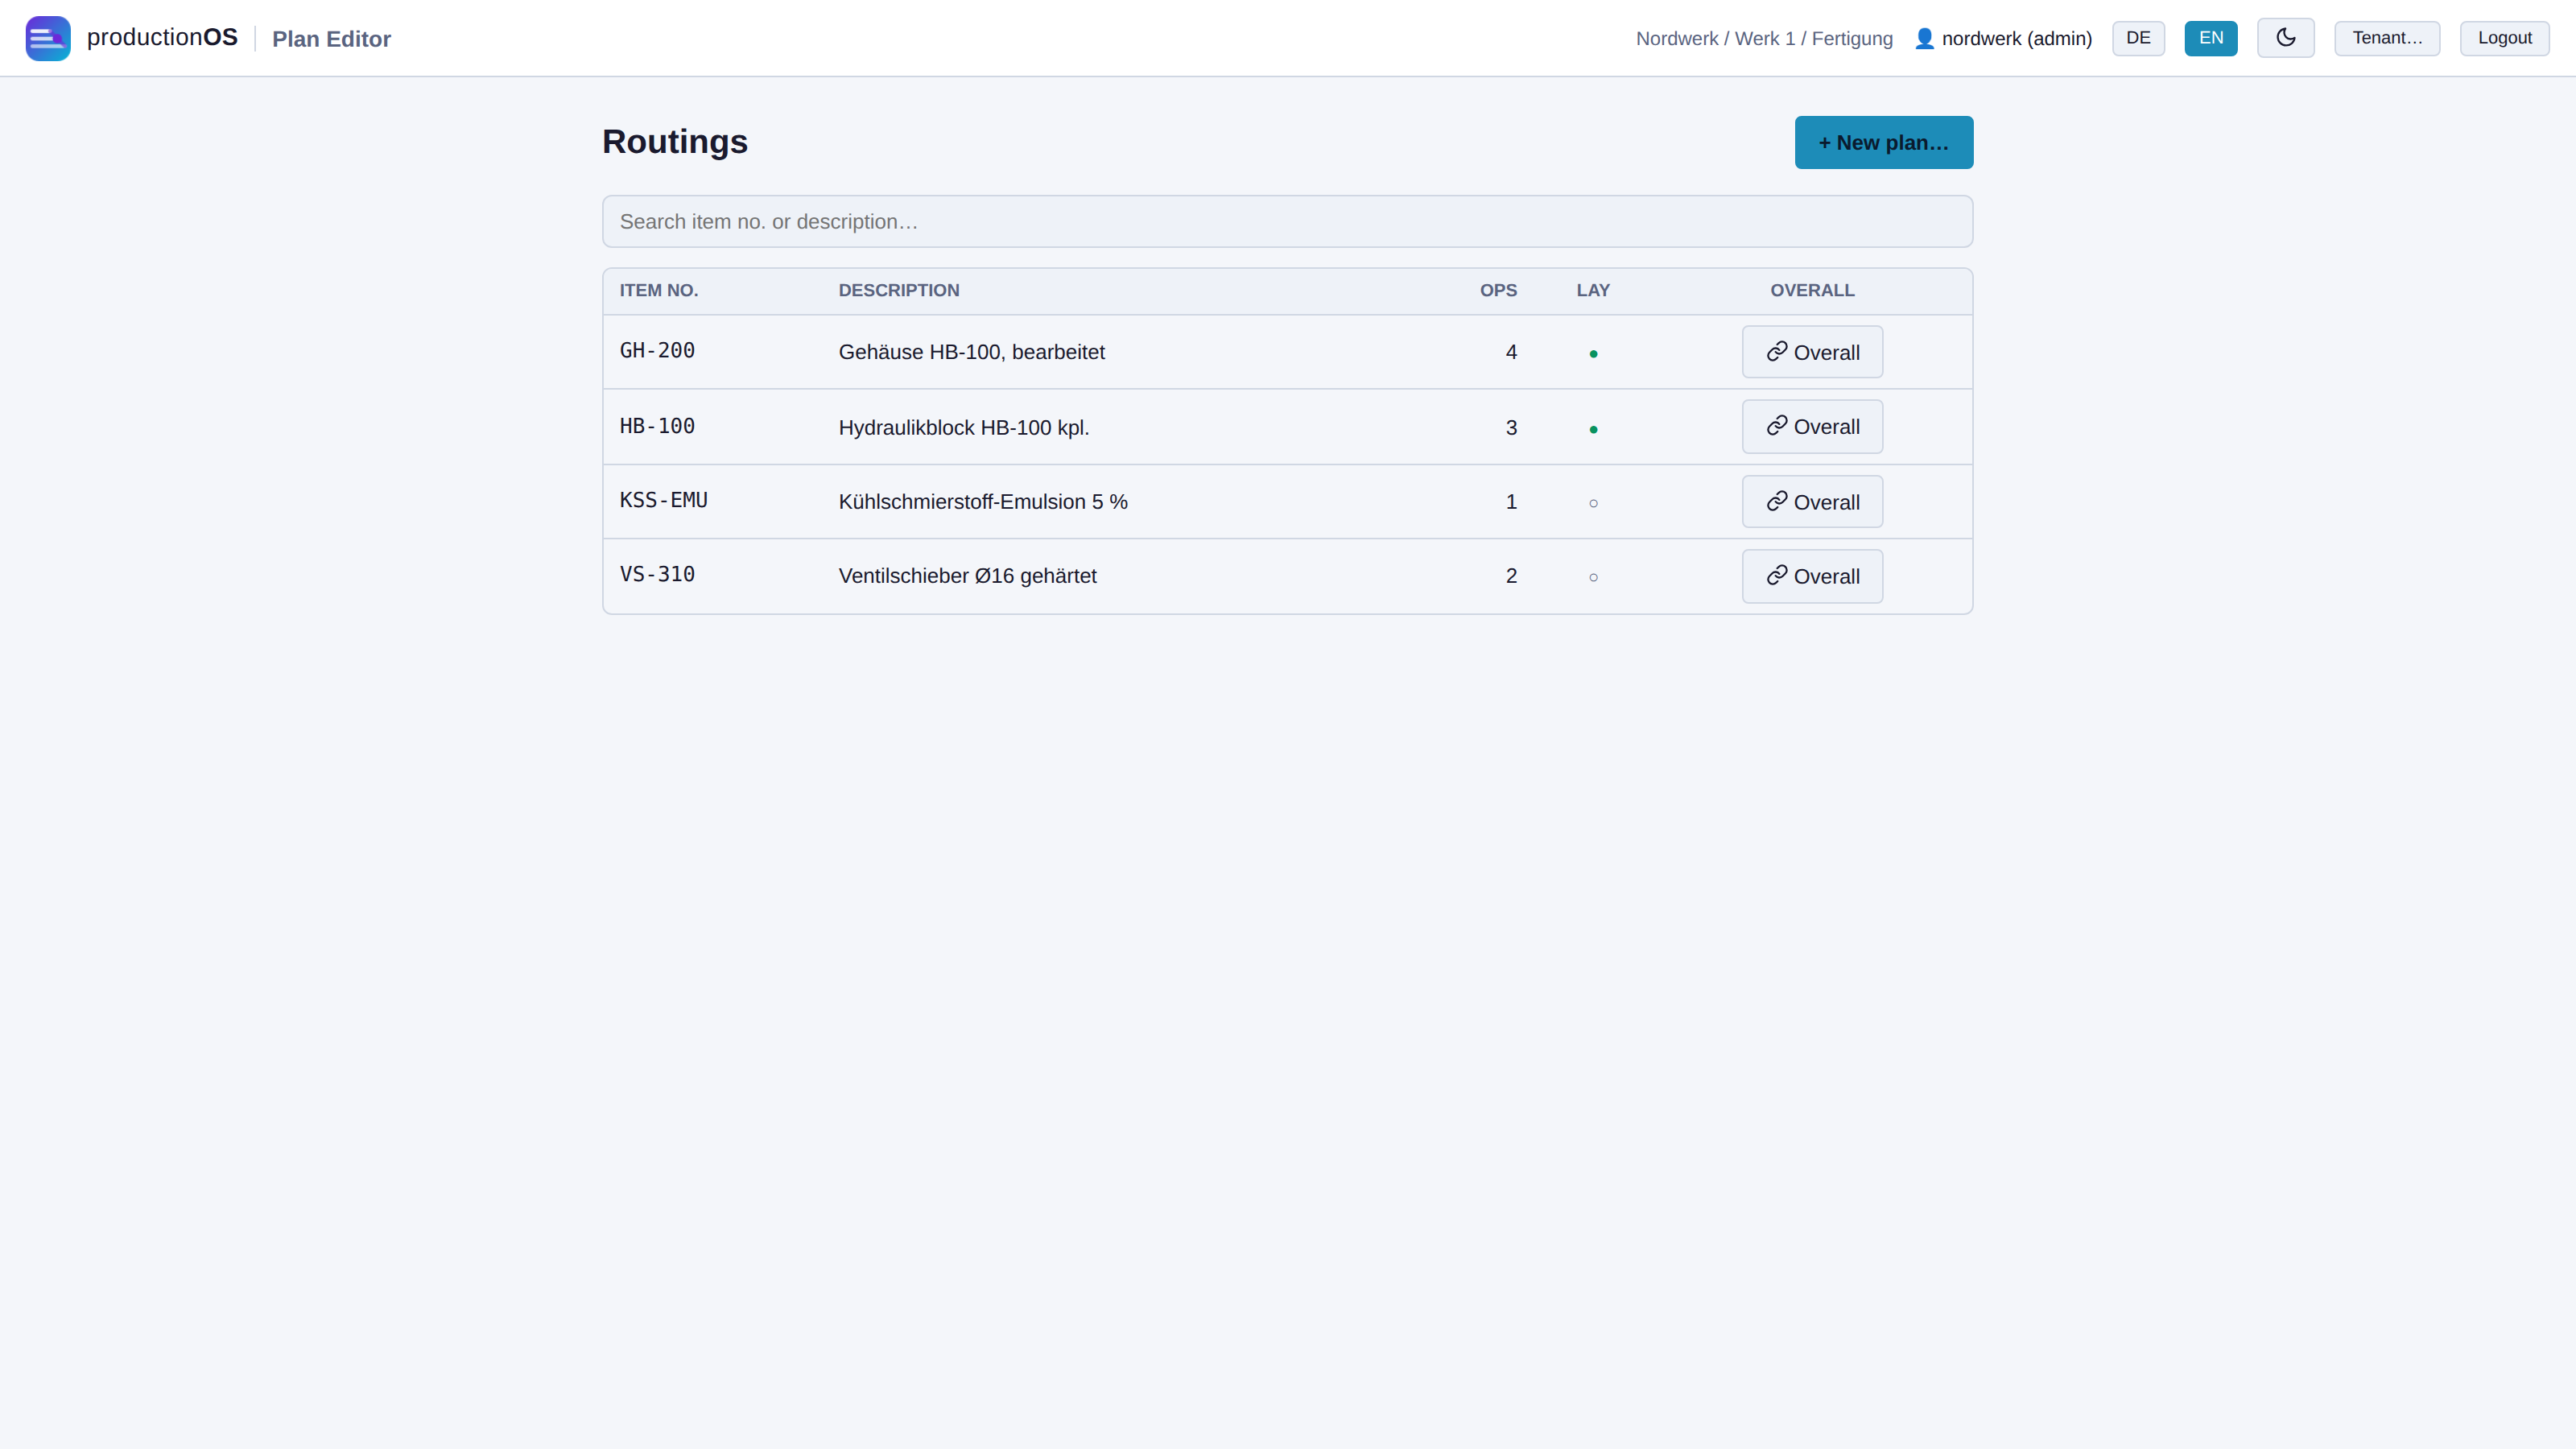Click description Ventilschieber Ø16 gehärtet
The height and width of the screenshot is (1449, 2576).
967,576
